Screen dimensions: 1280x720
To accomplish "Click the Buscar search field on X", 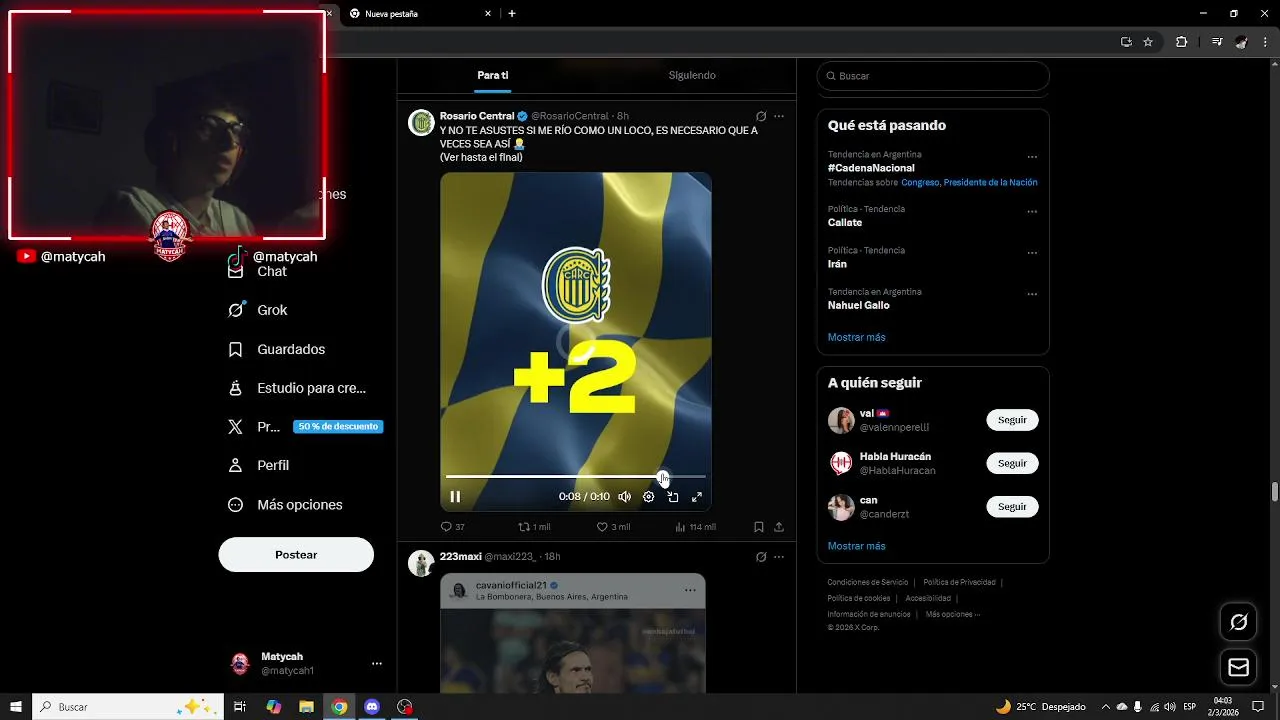I will pyautogui.click(x=933, y=76).
